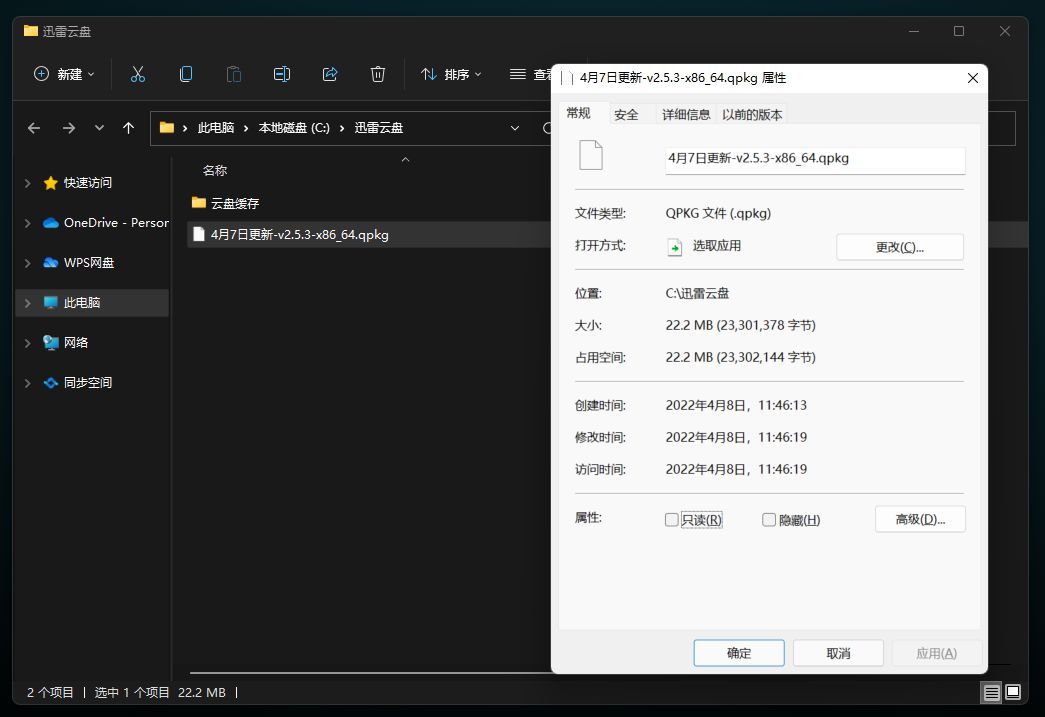1045x717 pixels.
Task: Switch to the 详细信息 tab
Action: (686, 115)
